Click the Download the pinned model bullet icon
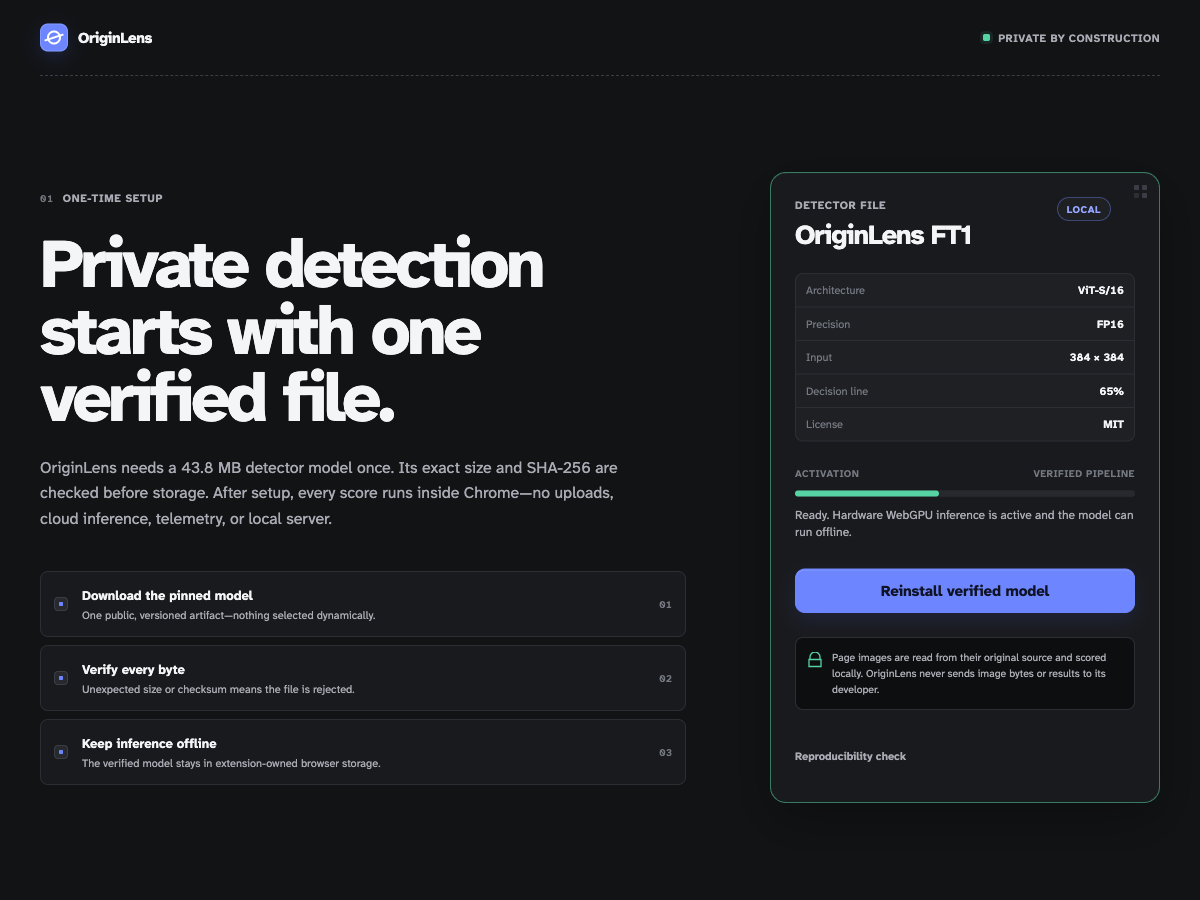This screenshot has height=900, width=1200. pos(61,604)
